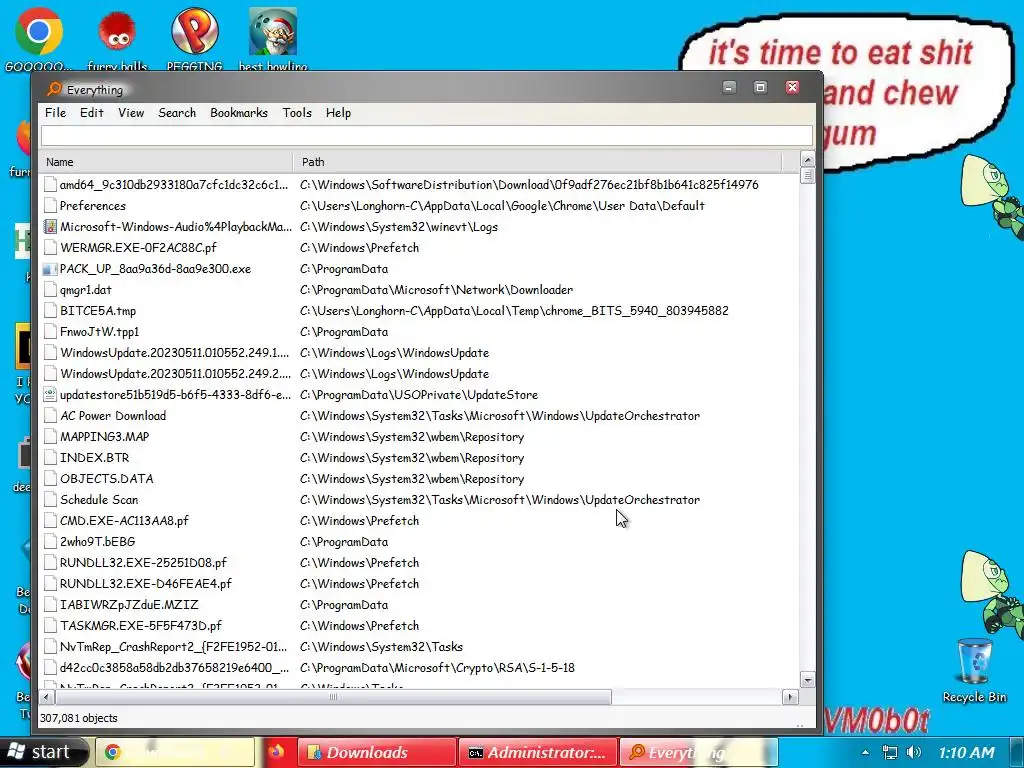Open the Tools menu
1024x768 pixels.
click(297, 113)
